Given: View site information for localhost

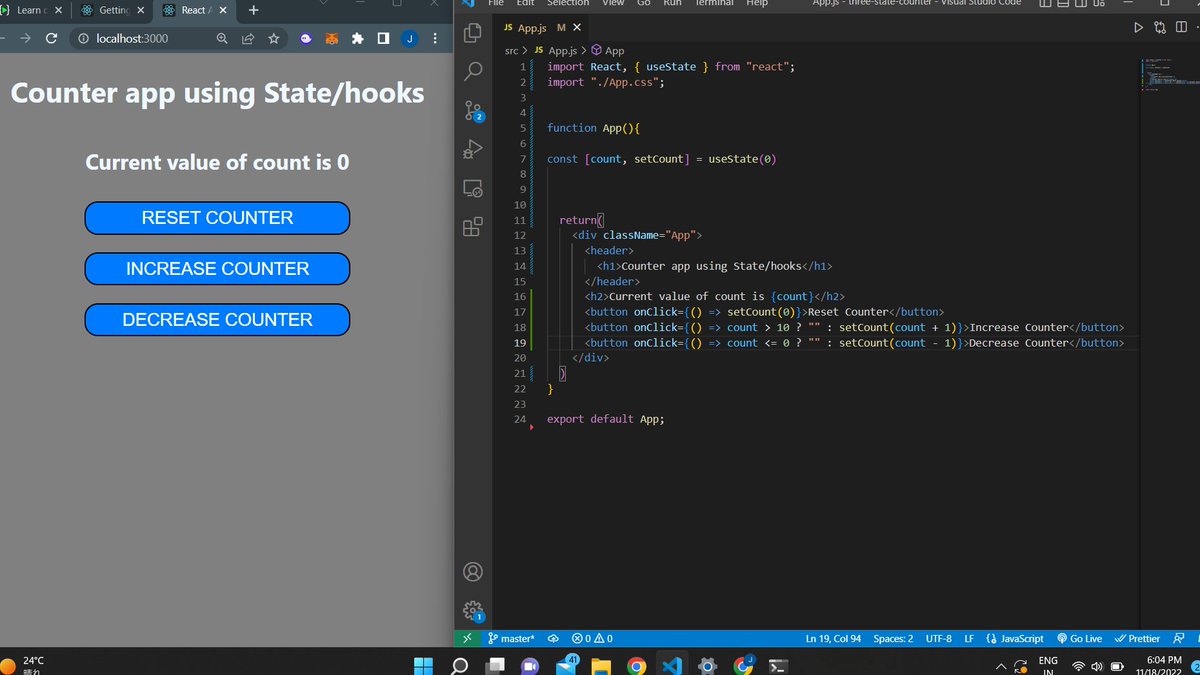Looking at the screenshot, I should (83, 39).
